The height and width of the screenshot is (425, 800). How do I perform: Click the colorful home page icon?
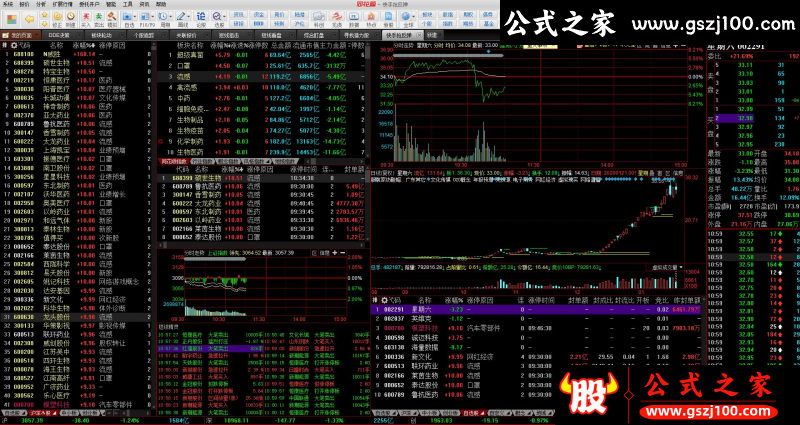(12, 19)
